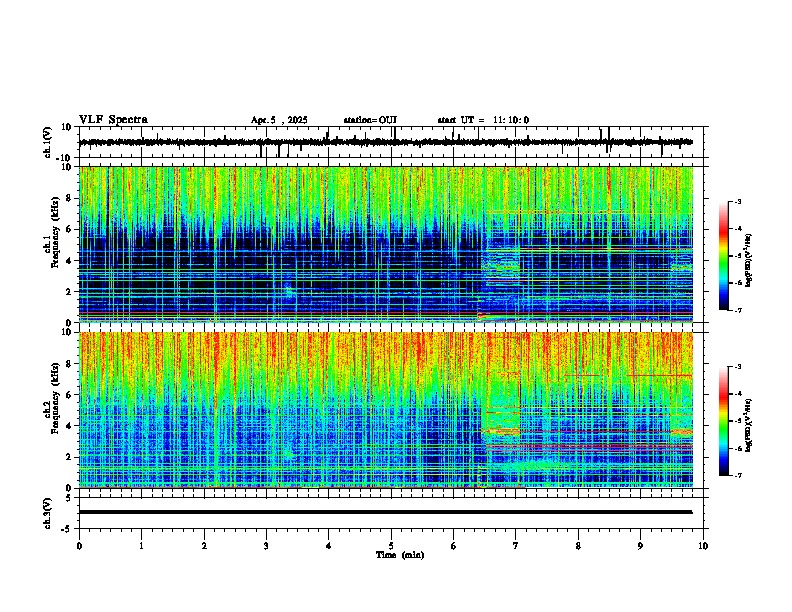Click the "-7" label on ch.2 color scale
This screenshot has width=792, height=612.
(738, 475)
